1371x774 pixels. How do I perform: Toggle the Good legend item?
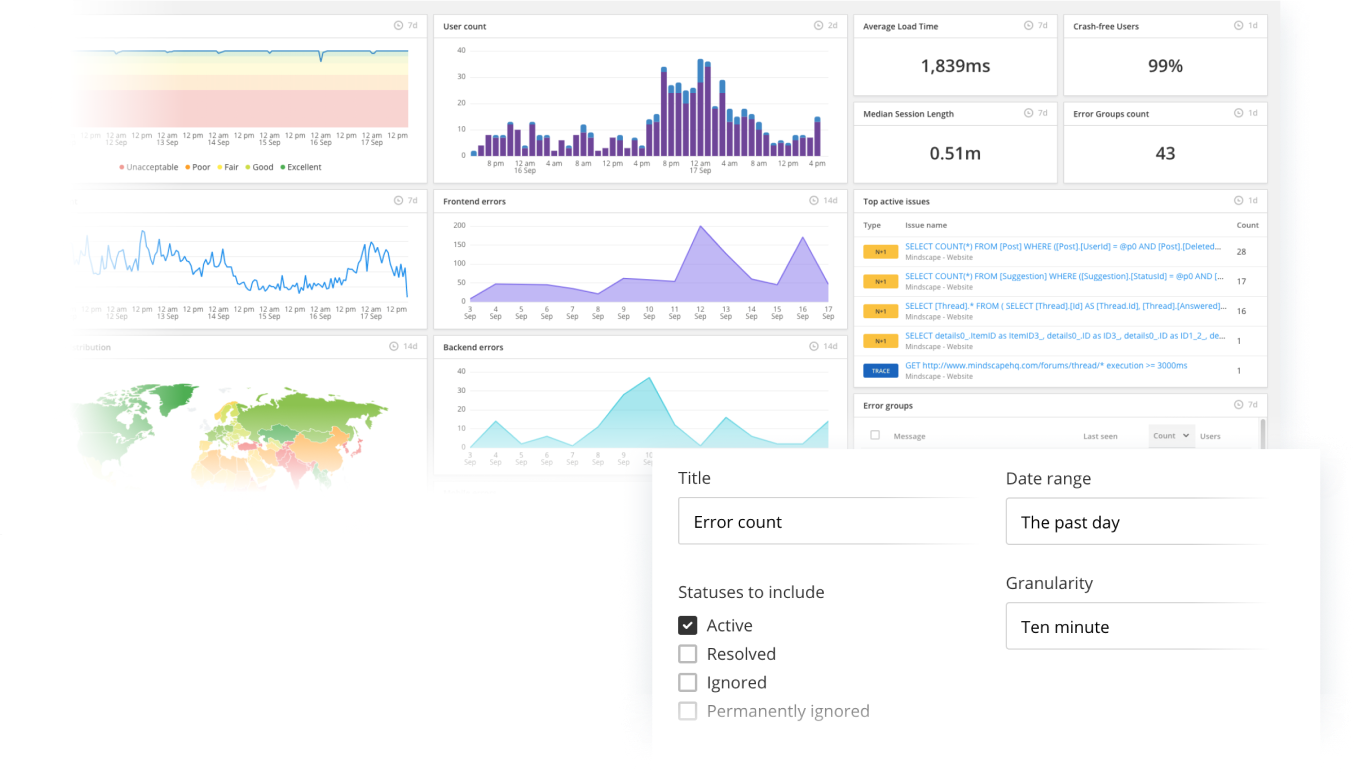259,167
